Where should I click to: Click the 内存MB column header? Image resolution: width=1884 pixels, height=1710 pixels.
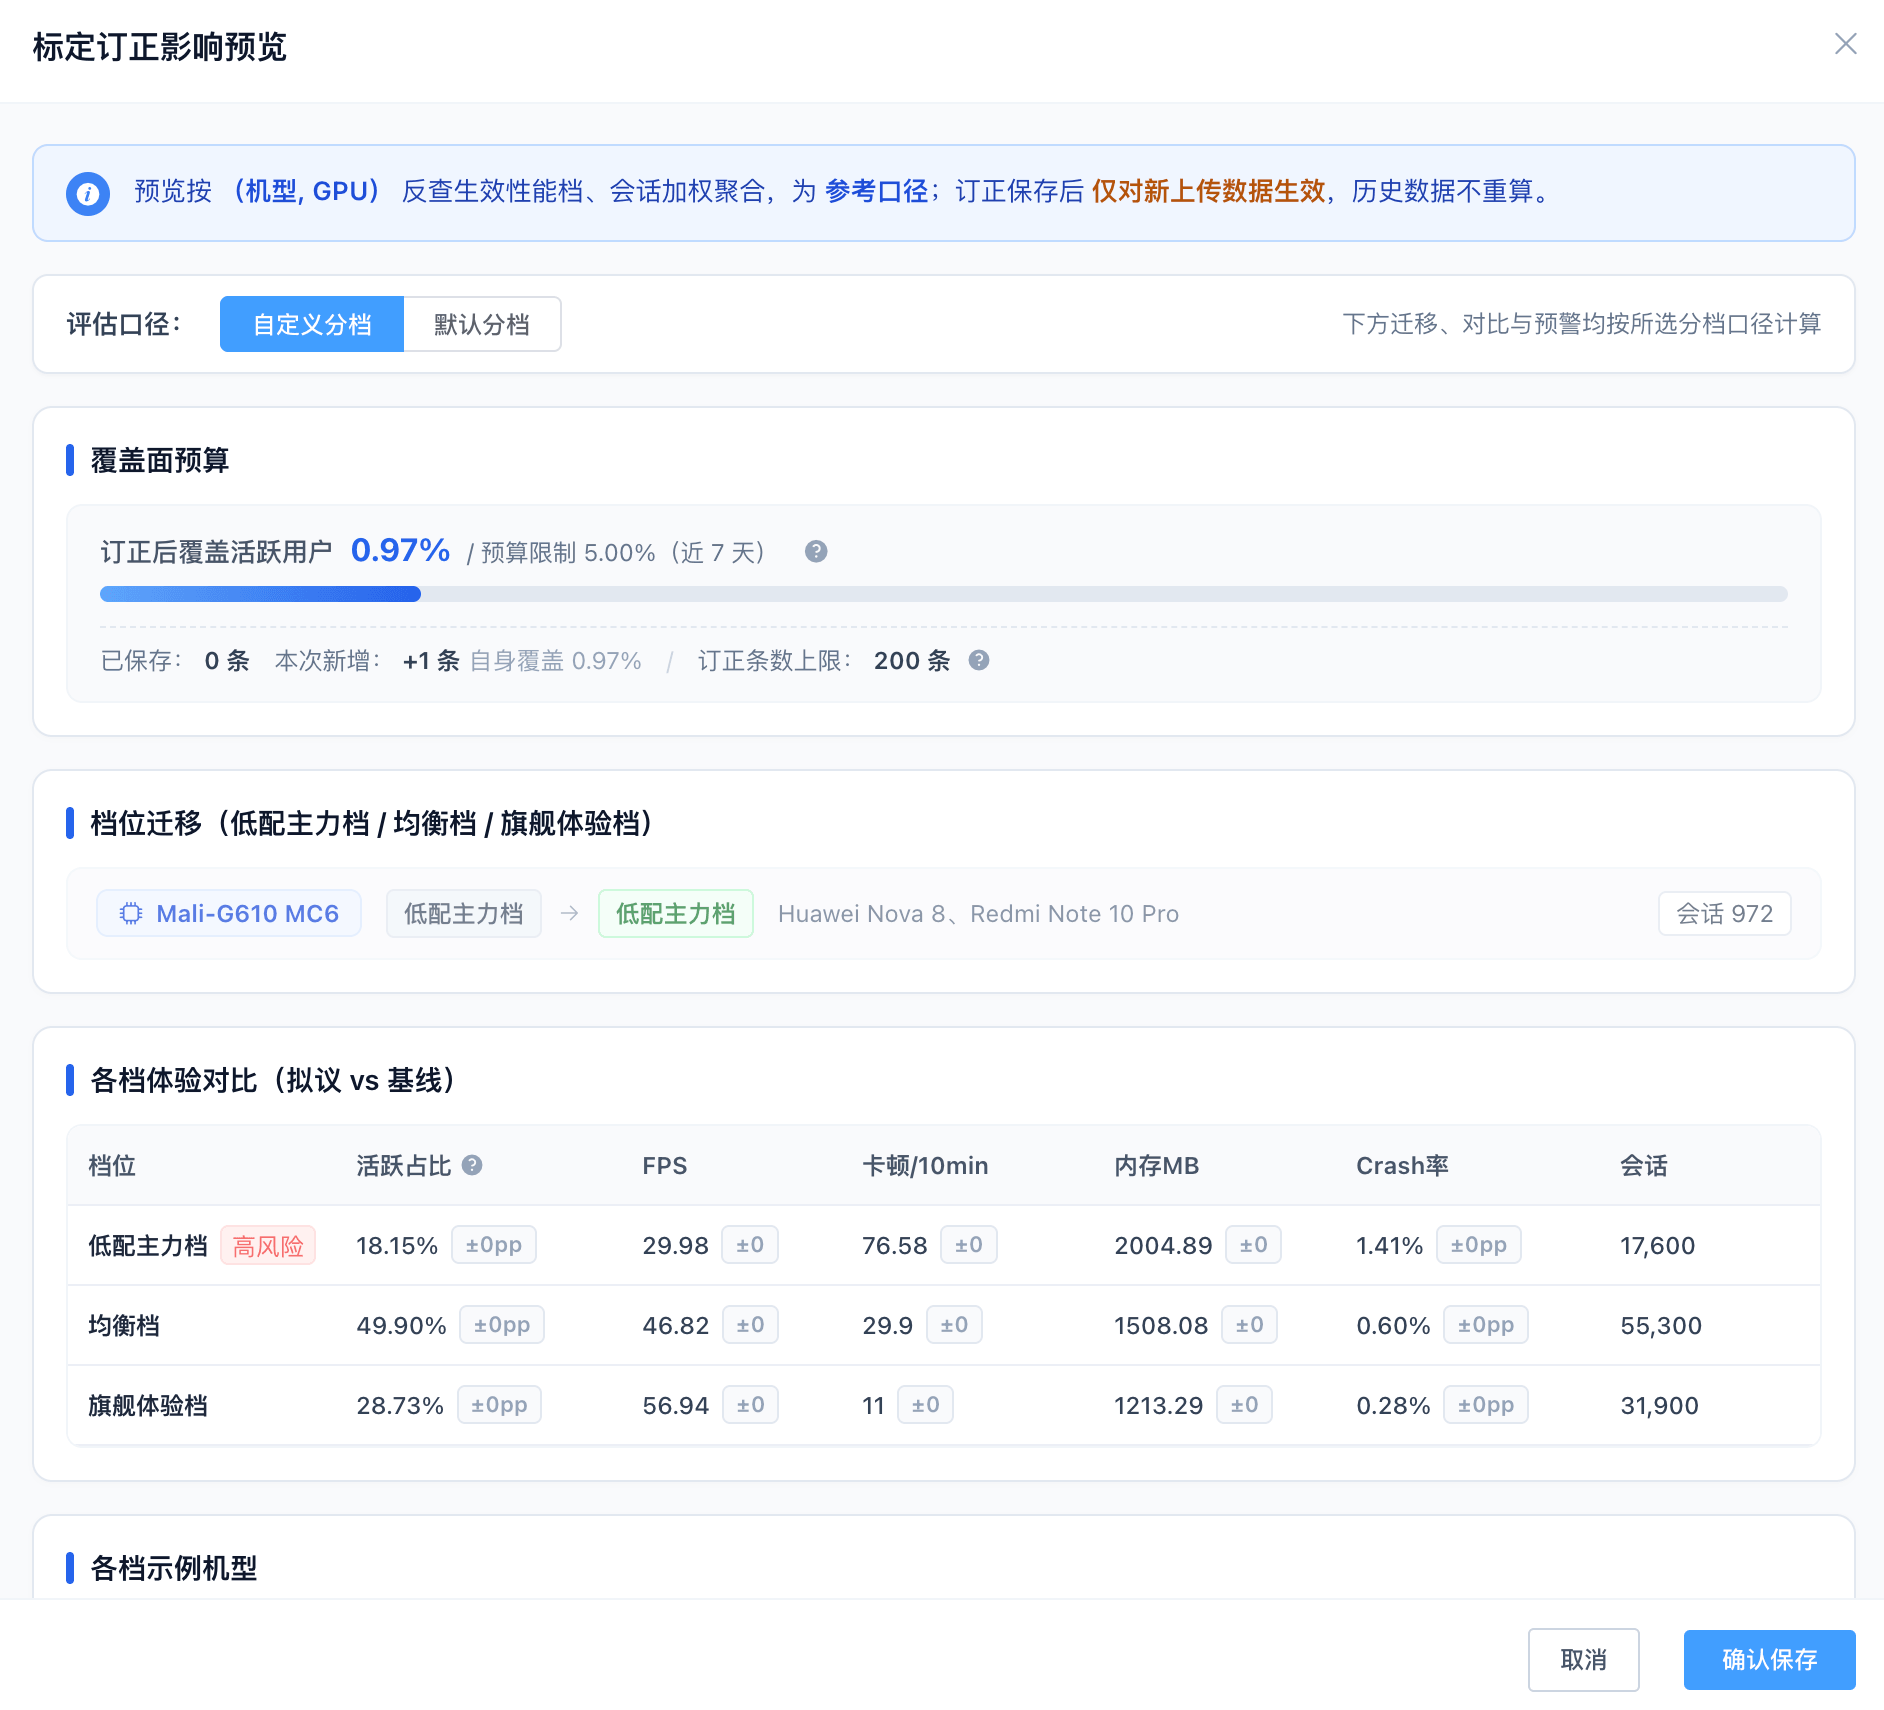[x=1156, y=1166]
